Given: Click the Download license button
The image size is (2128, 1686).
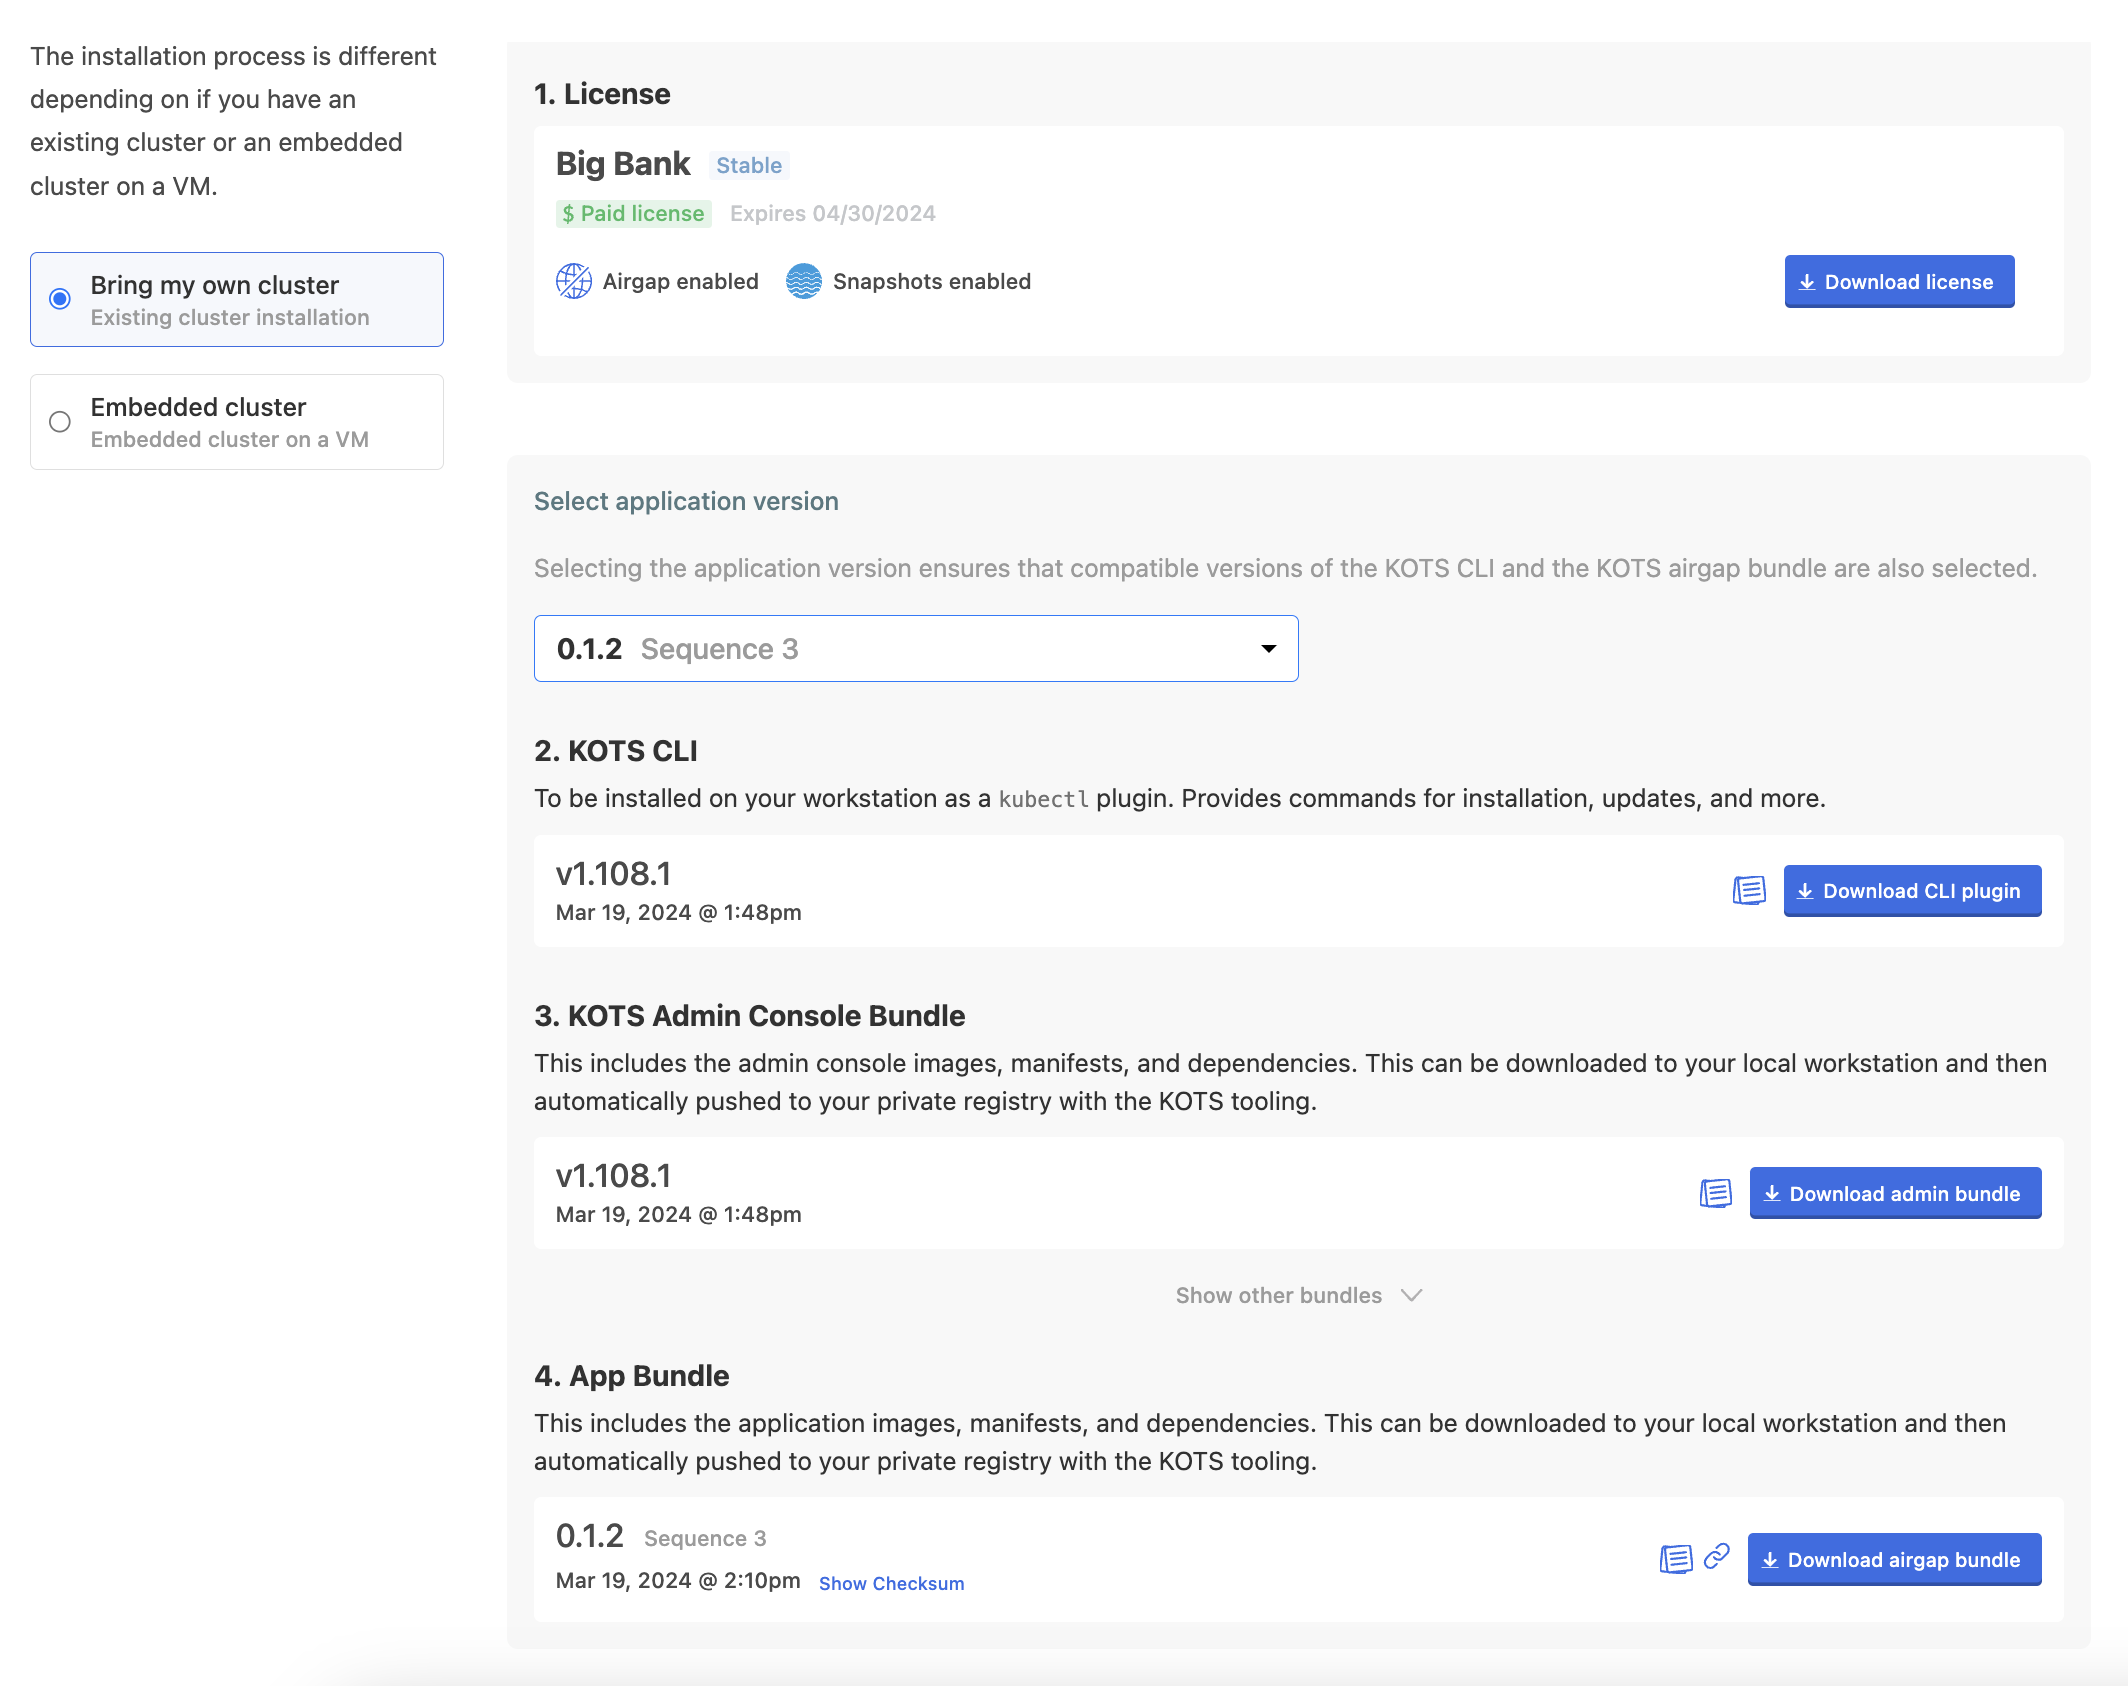Looking at the screenshot, I should 1899,282.
